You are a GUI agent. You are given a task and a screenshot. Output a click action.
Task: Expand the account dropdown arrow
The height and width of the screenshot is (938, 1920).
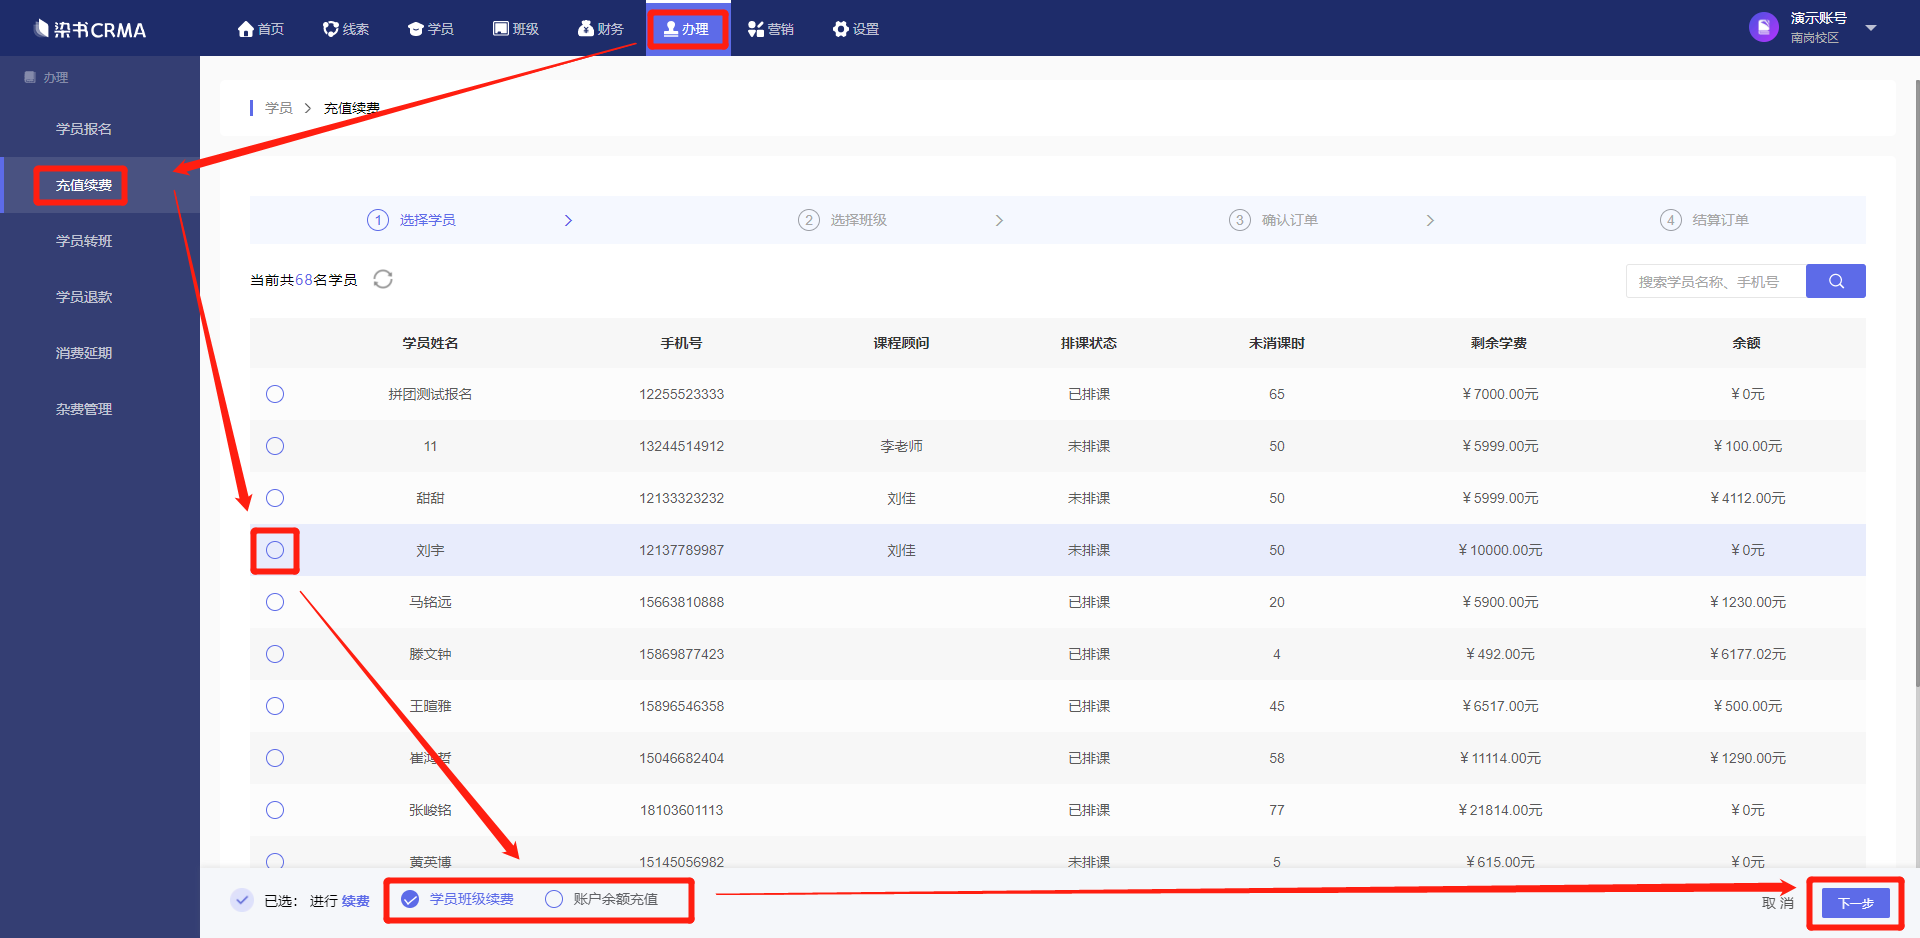tap(1871, 28)
